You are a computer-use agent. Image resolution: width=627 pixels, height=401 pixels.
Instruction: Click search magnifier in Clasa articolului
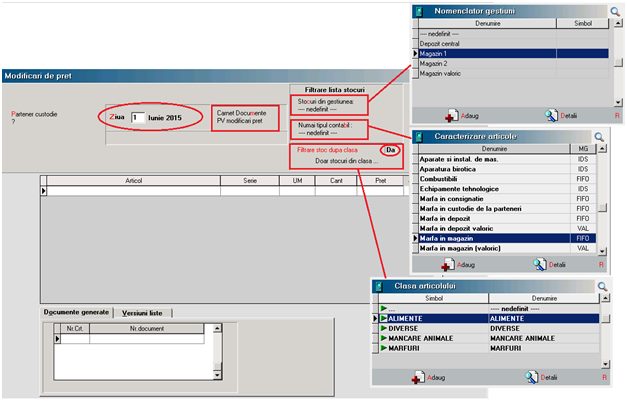coord(602,287)
